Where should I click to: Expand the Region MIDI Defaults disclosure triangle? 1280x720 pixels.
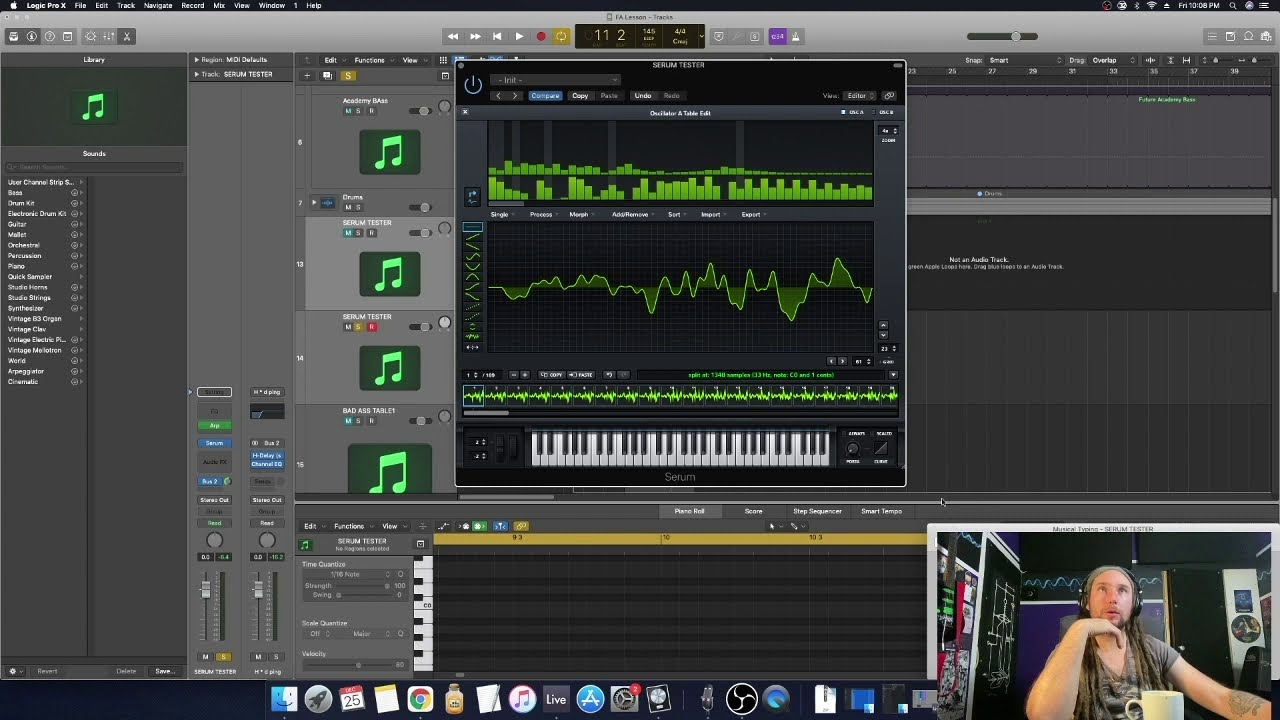coord(196,60)
